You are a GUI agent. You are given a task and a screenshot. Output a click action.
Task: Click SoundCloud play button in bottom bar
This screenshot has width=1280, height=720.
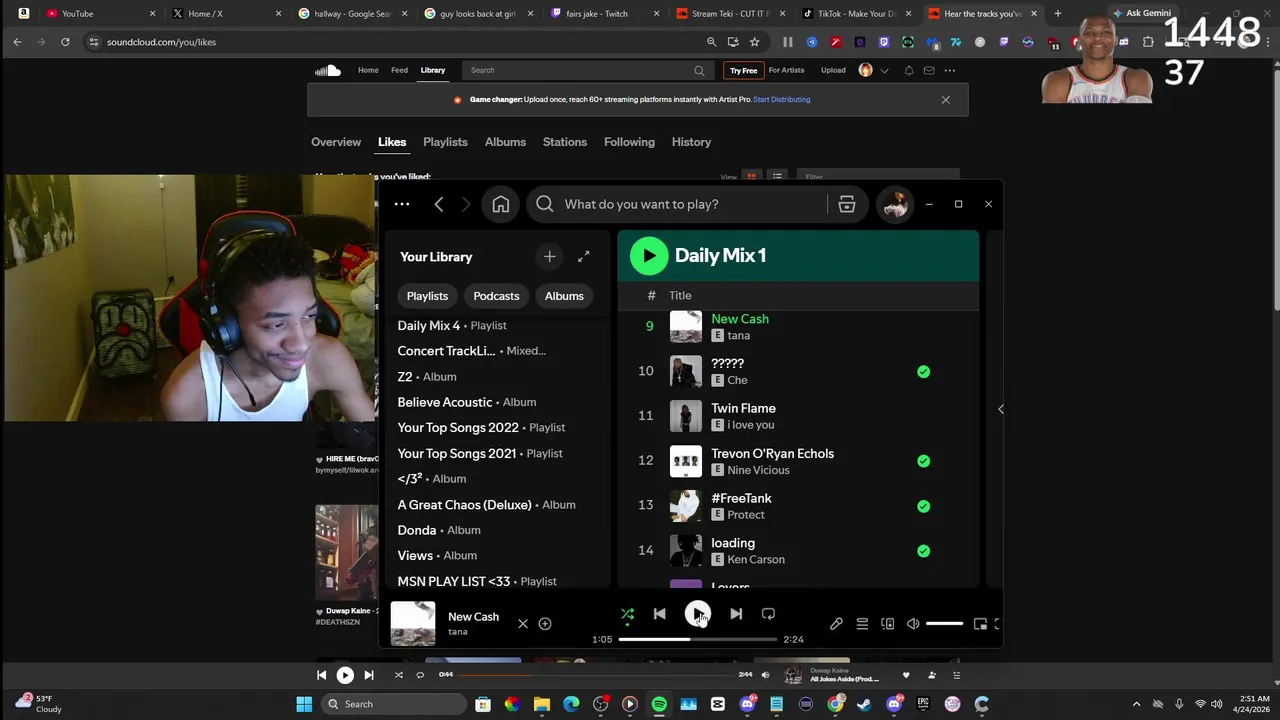345,675
